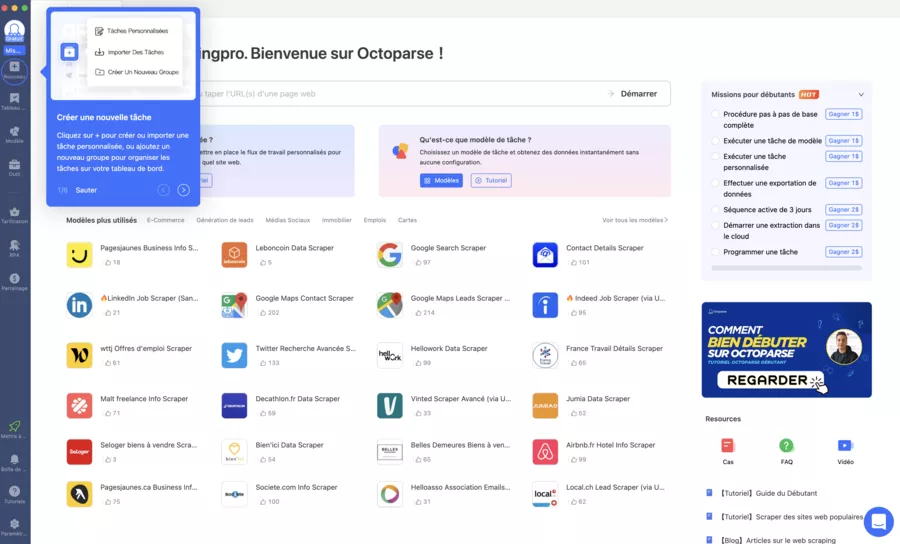The width and height of the screenshot is (900, 544).
Task: Click the Airbnb.fr Hotel Info Scraper logo
Action: 545,452
